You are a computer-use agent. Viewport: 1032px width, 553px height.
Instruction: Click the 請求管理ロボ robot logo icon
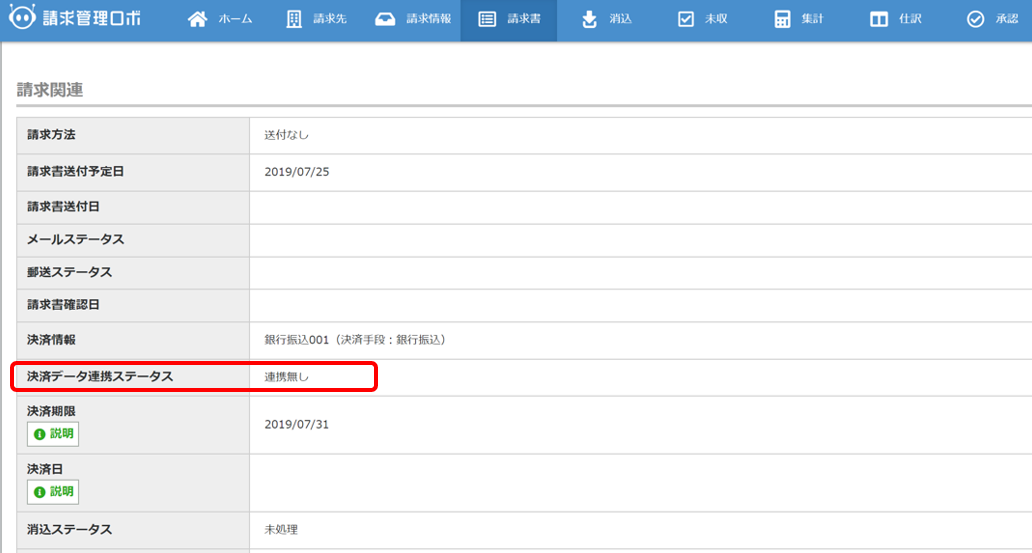(22, 20)
